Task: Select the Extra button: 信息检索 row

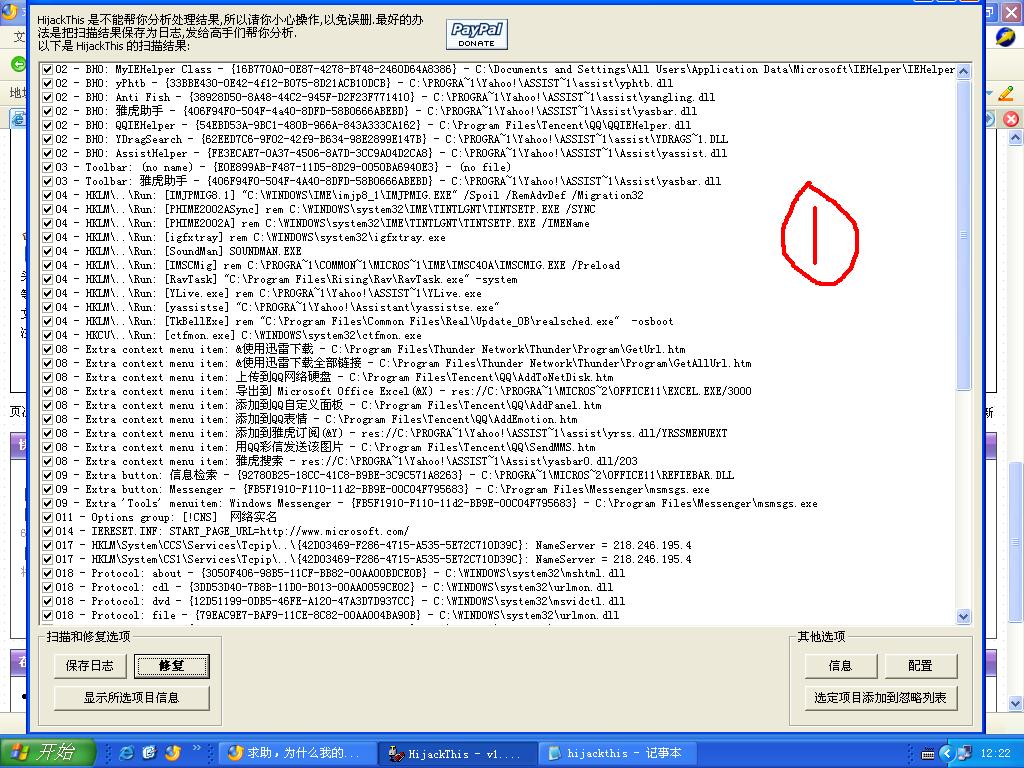Action: click(394, 475)
